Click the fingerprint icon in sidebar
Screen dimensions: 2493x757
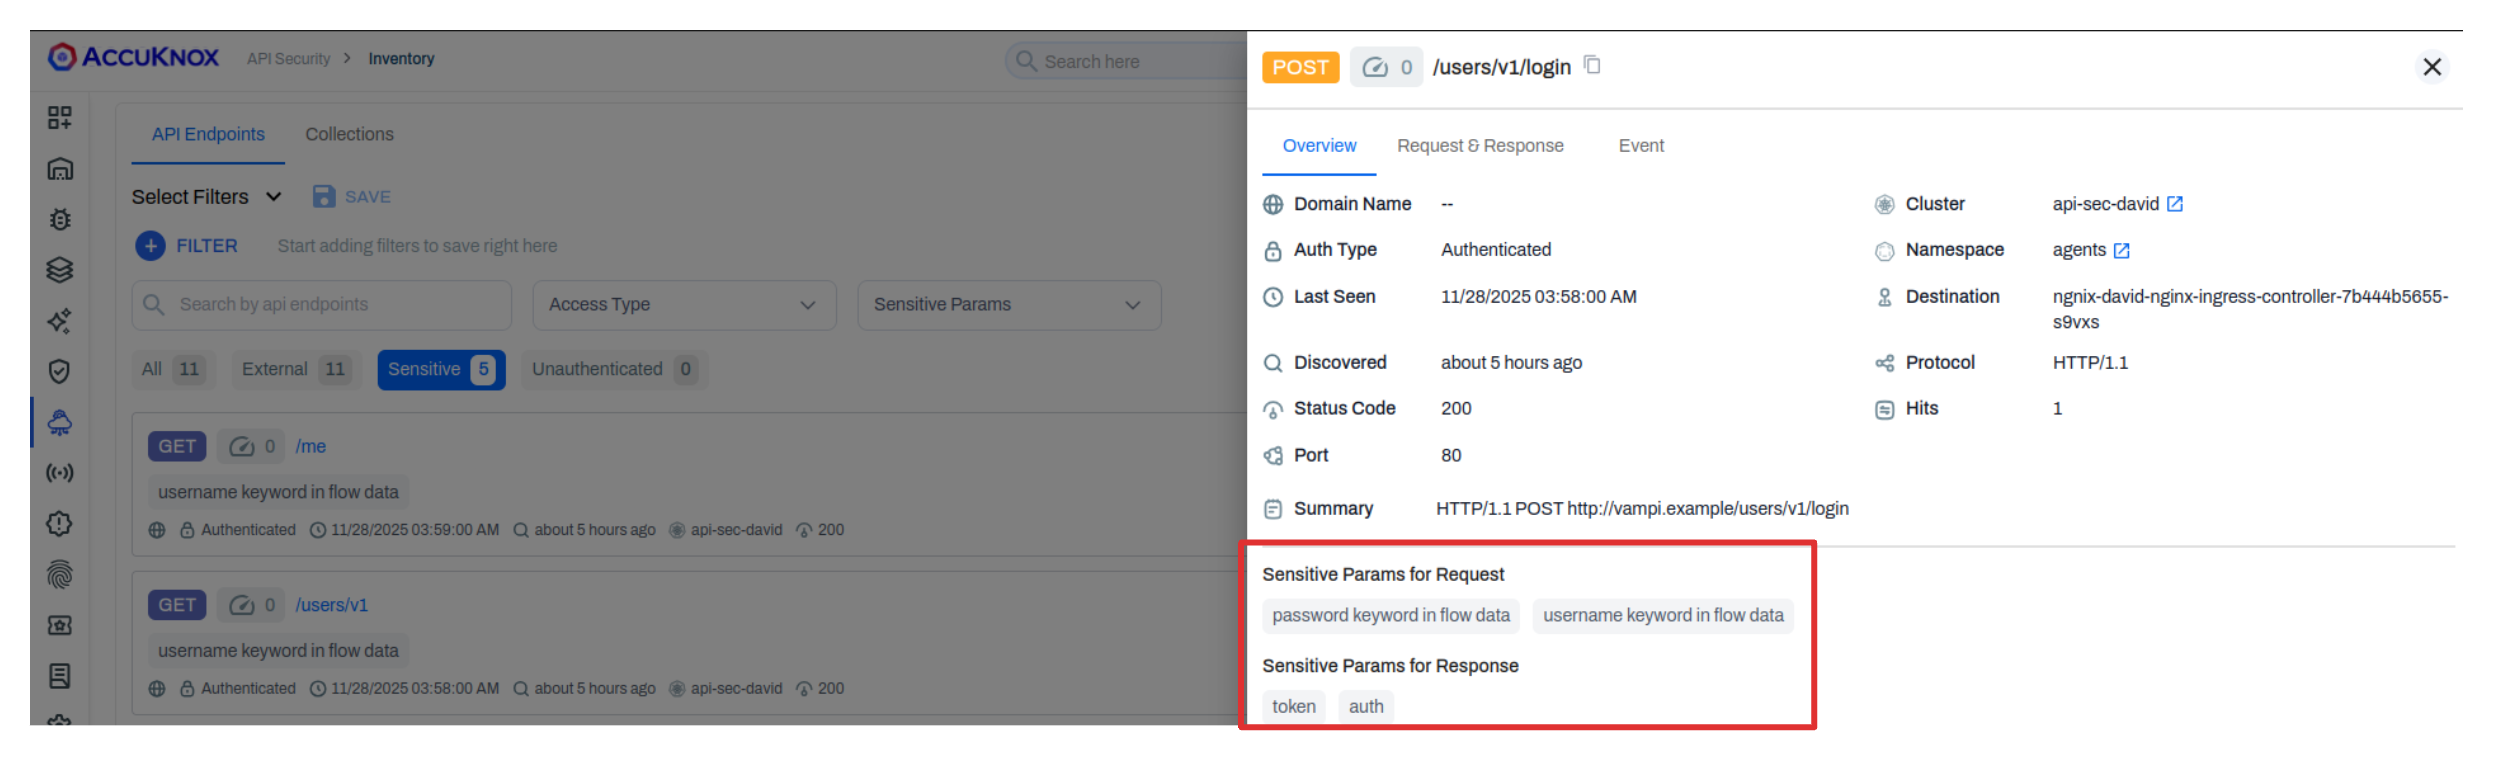tap(60, 575)
